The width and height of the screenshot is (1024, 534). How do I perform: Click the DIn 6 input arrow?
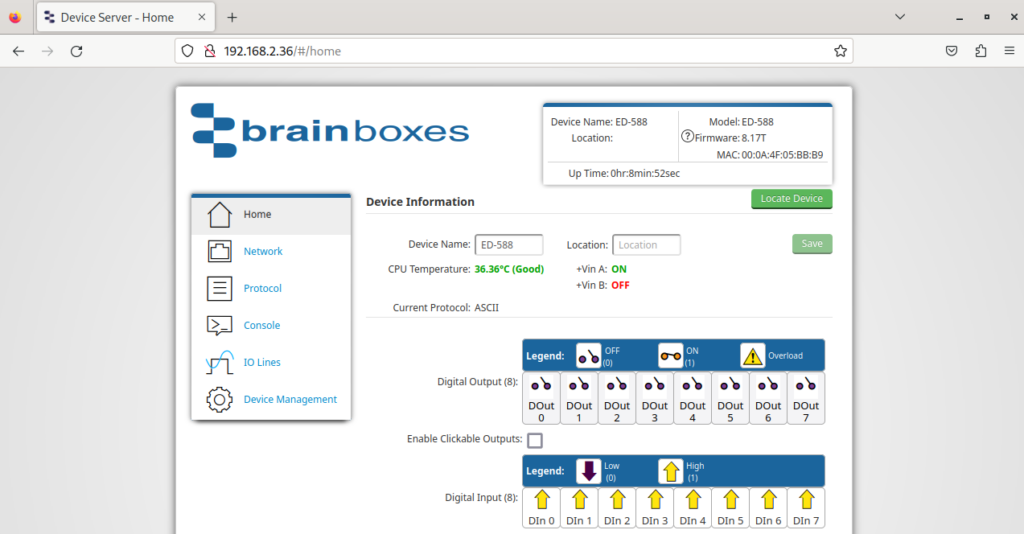pyautogui.click(x=768, y=500)
